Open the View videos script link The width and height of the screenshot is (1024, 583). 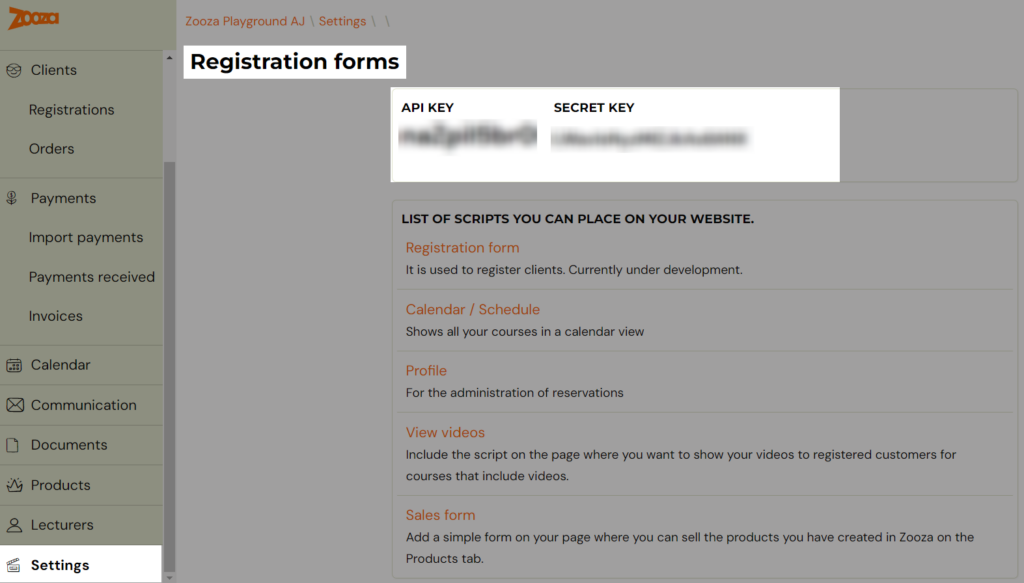445,432
